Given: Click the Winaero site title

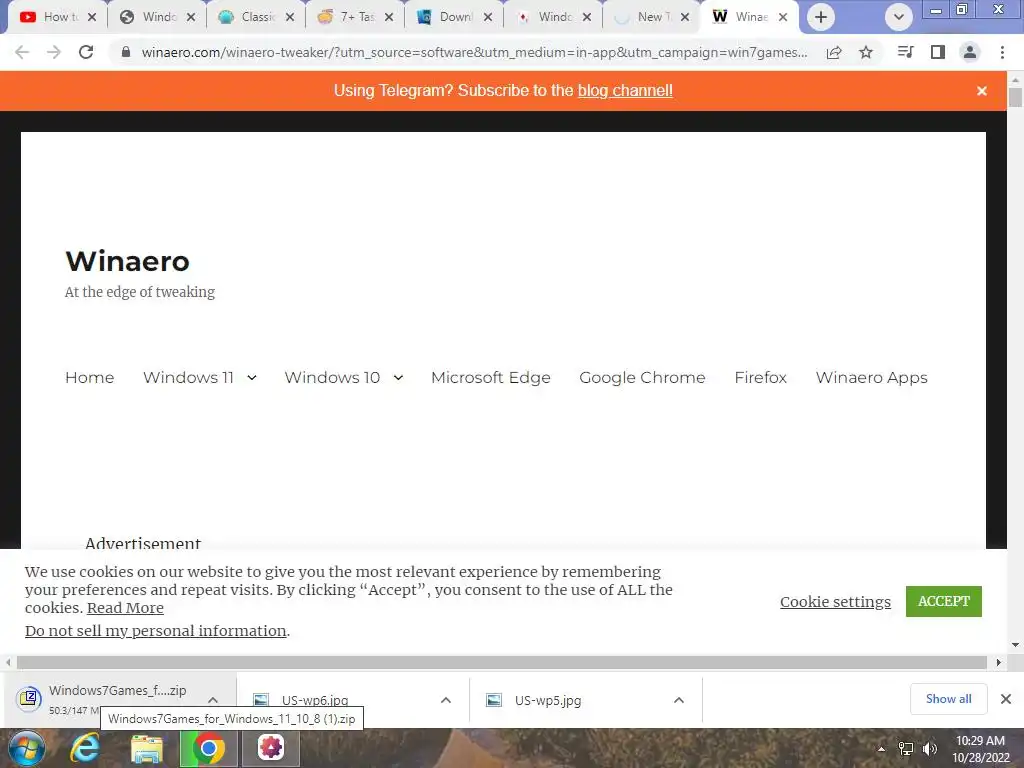Looking at the screenshot, I should click(x=127, y=261).
